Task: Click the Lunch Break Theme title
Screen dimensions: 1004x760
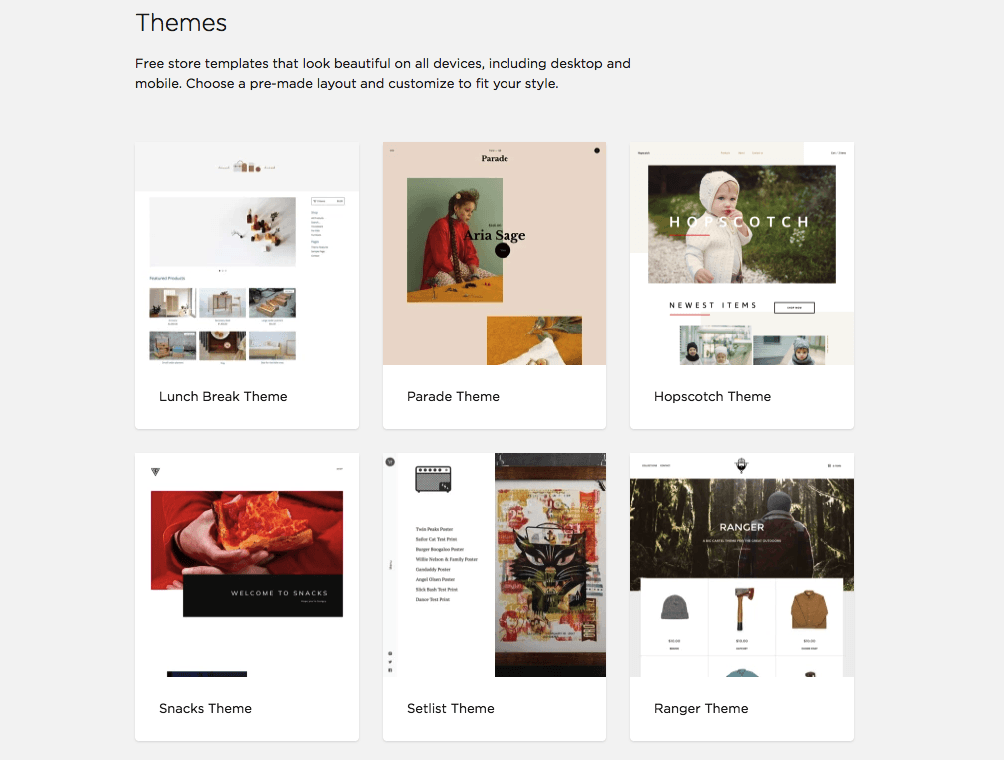Action: click(x=223, y=396)
